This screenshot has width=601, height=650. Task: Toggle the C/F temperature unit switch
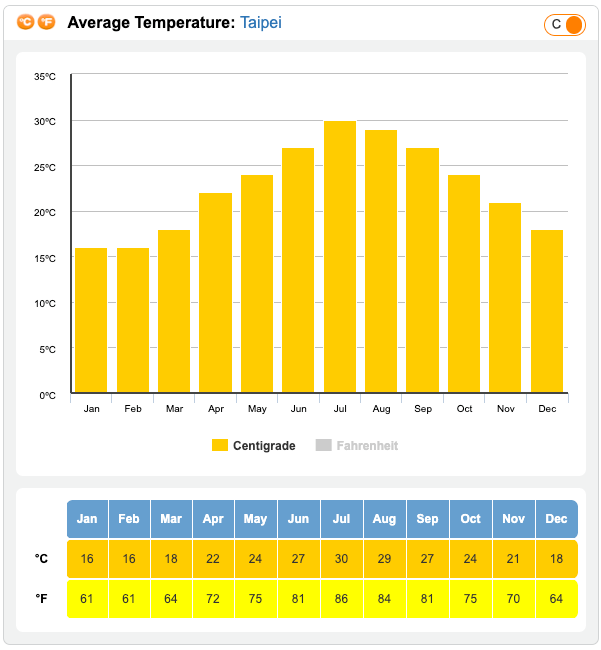(564, 24)
